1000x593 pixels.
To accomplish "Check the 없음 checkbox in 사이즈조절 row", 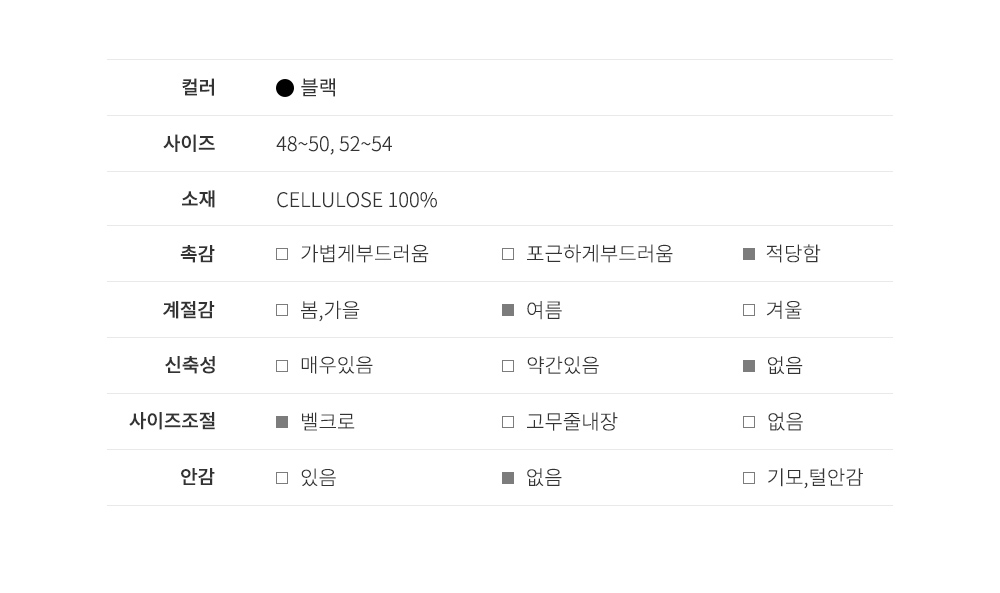I will (x=749, y=422).
